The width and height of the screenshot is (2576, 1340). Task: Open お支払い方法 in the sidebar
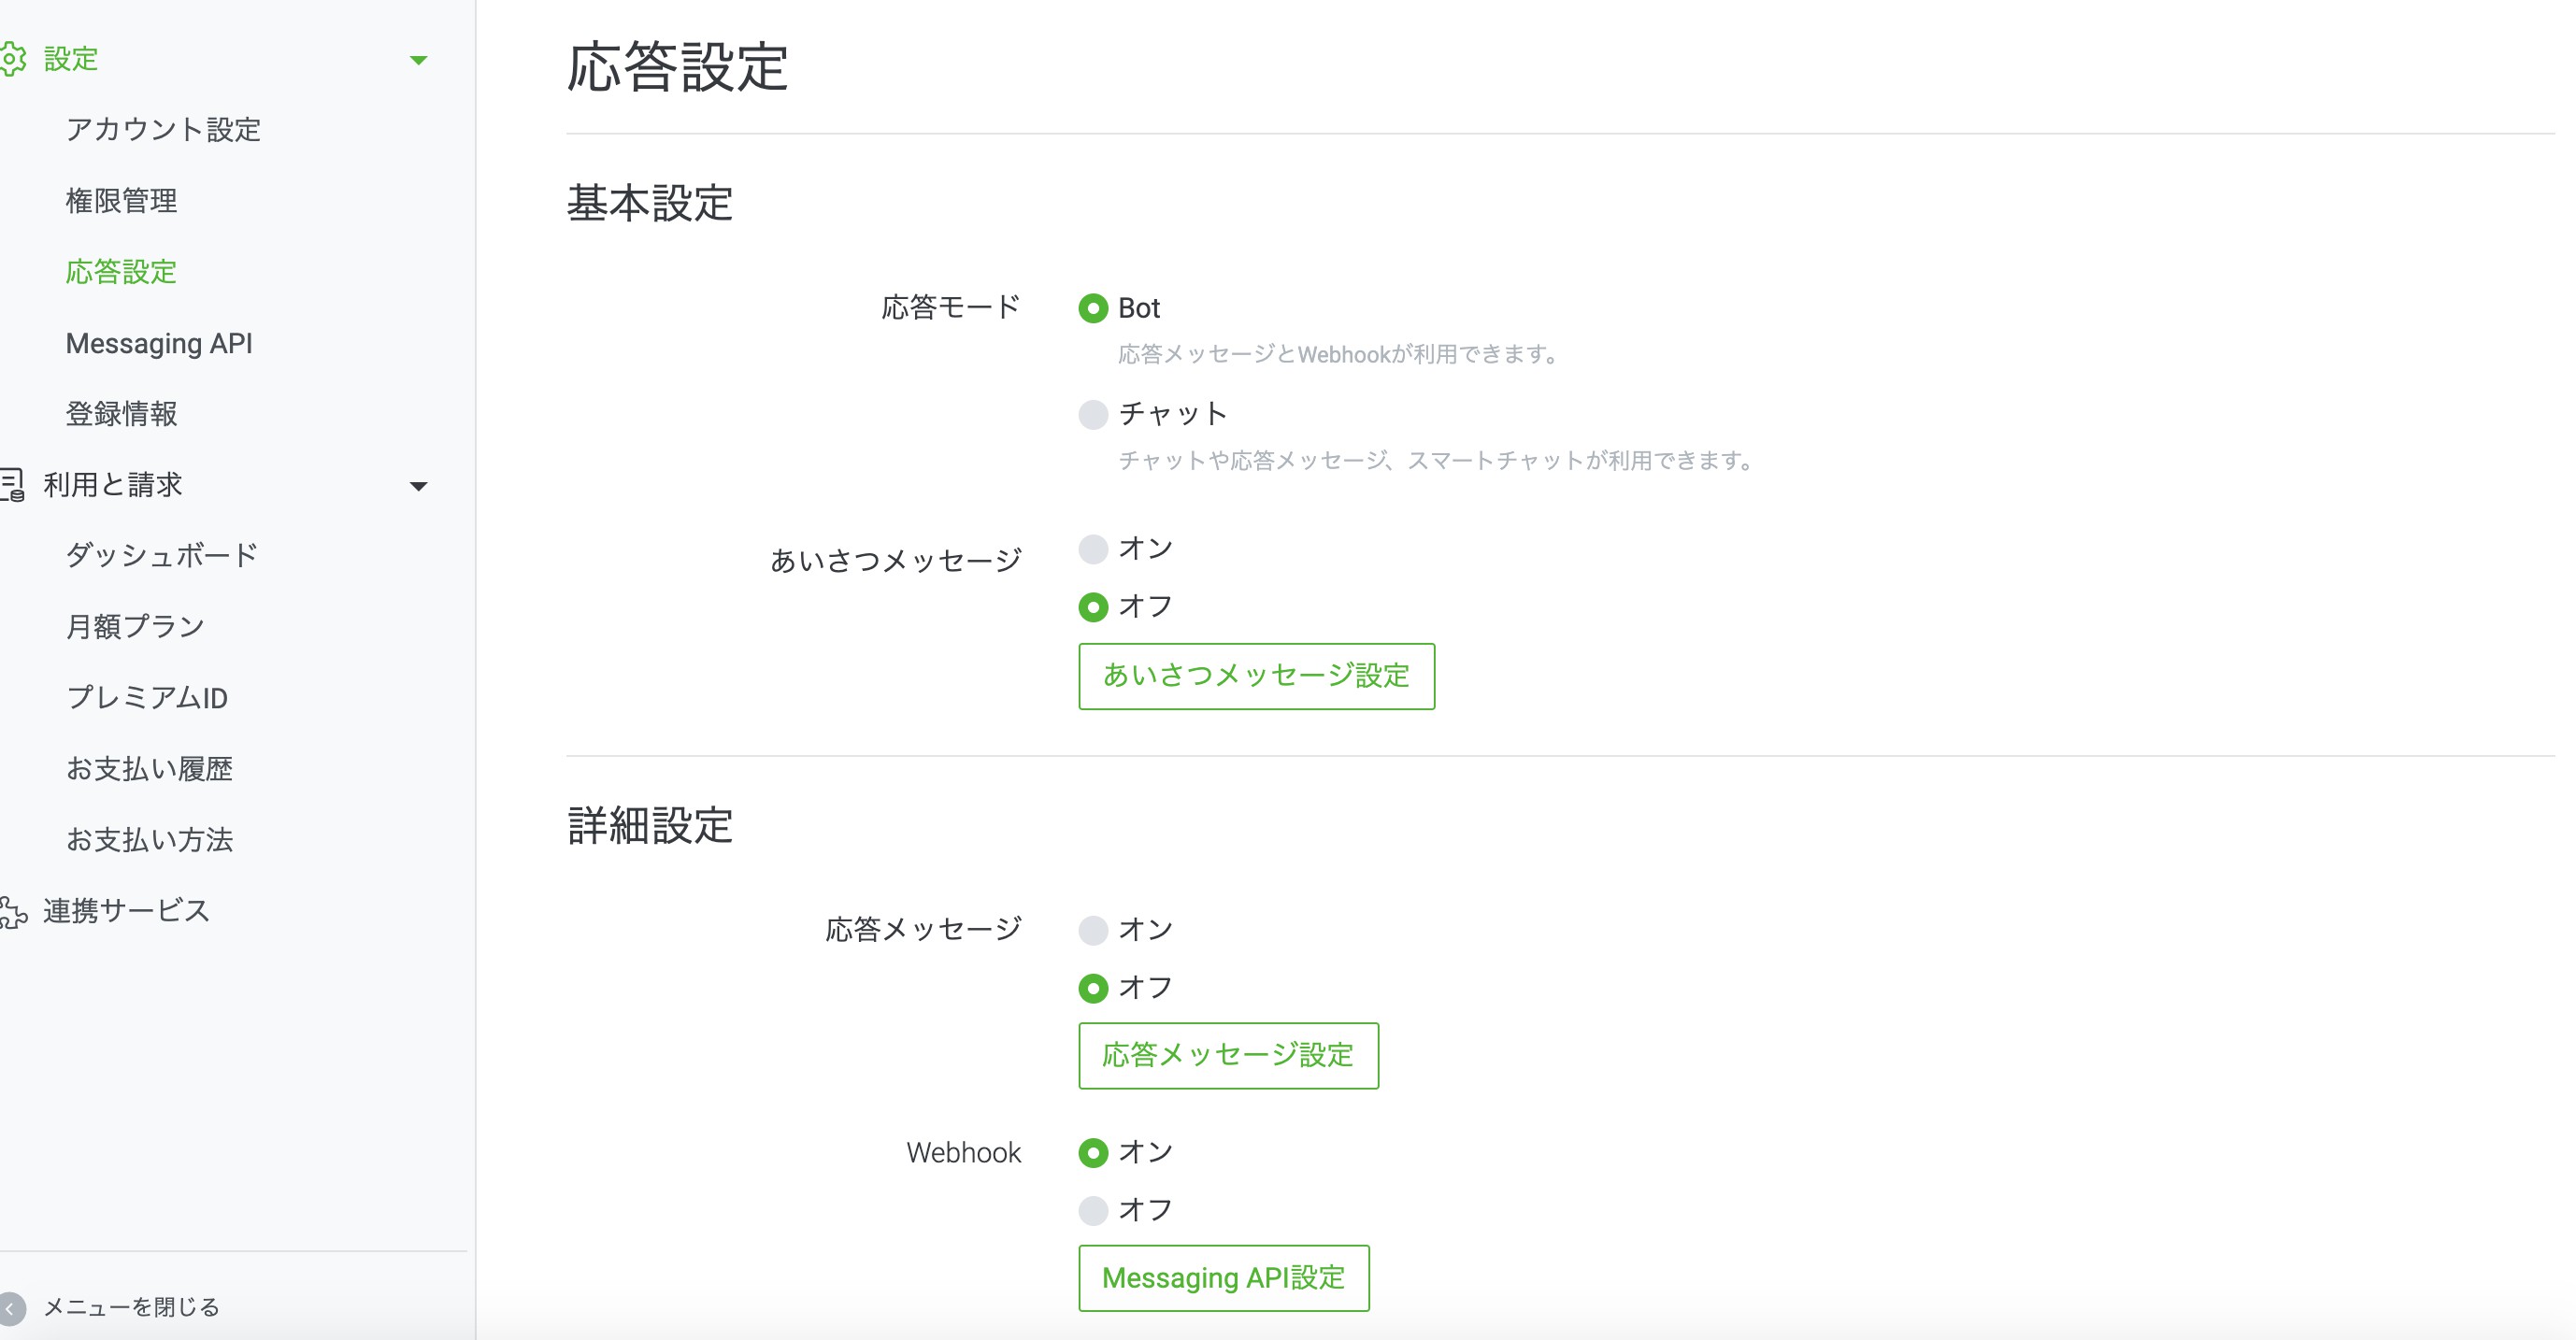[149, 839]
